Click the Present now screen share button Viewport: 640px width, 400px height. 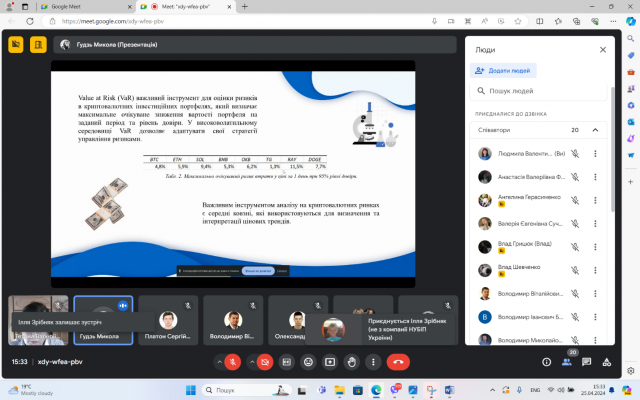click(330, 362)
